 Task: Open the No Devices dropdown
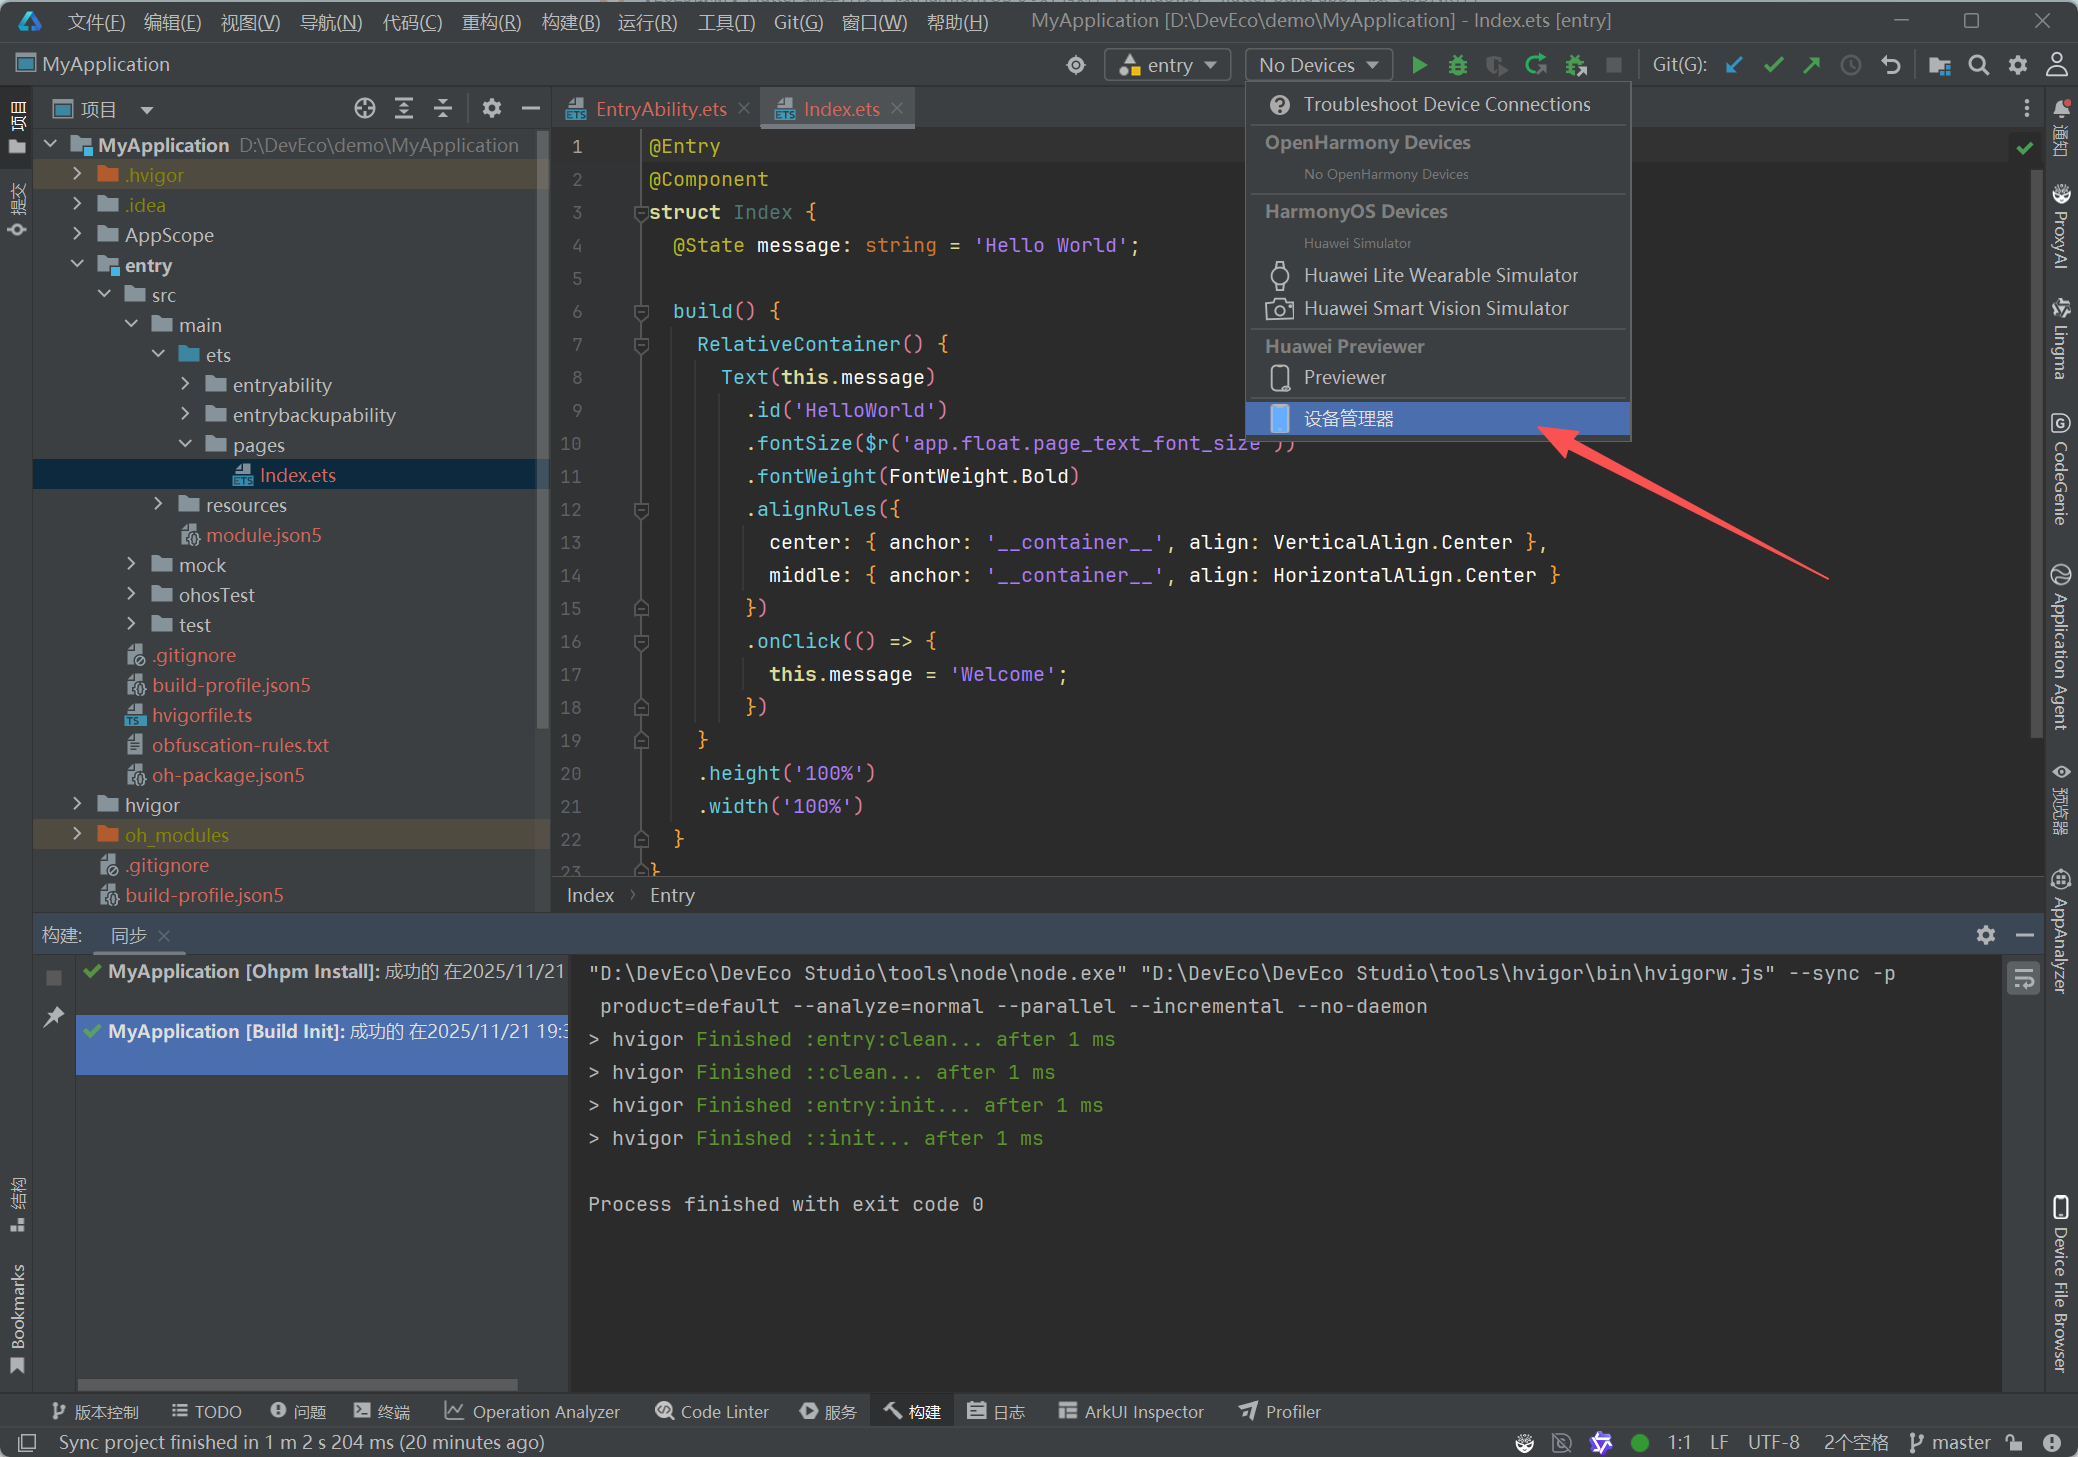[x=1319, y=65]
